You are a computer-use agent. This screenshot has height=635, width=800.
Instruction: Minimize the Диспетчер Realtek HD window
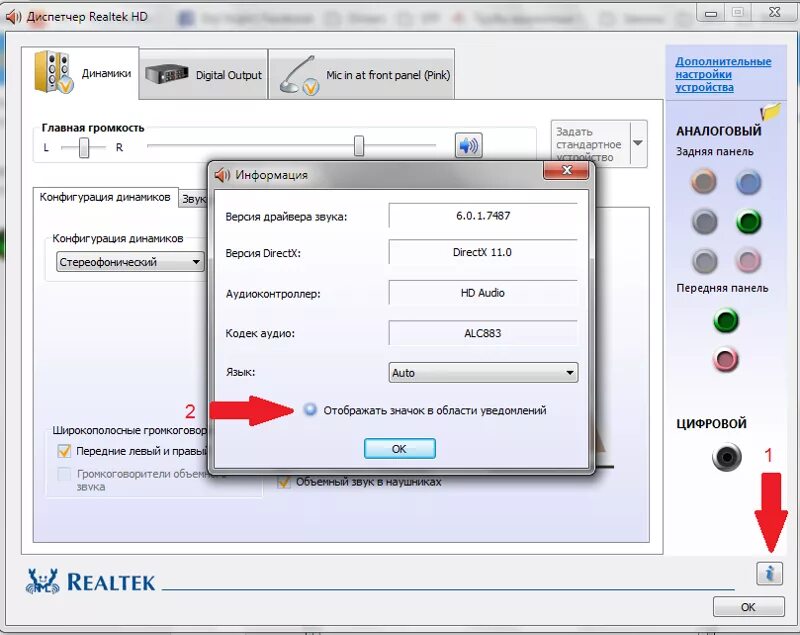click(711, 13)
